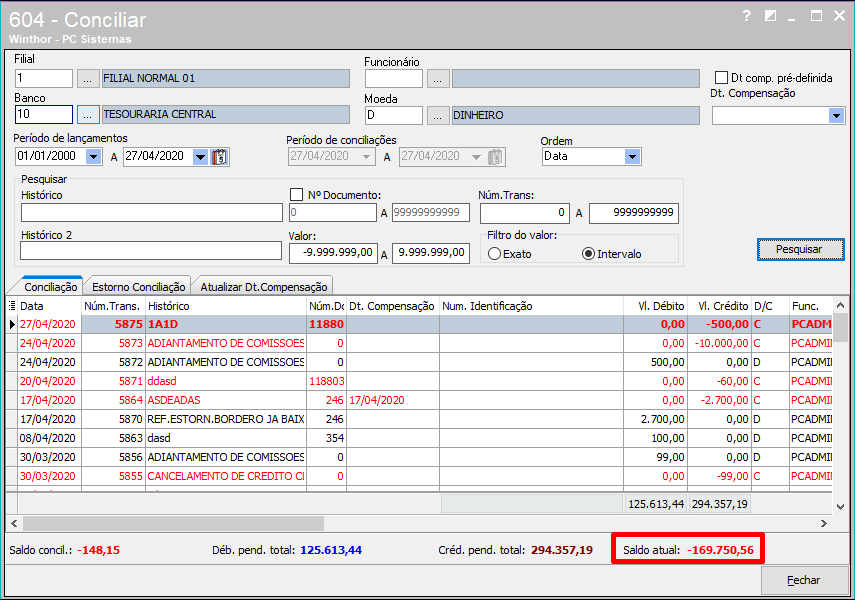Tick the Nº Documento checkbox
Viewport: 855px width, 600px height.
tap(297, 195)
